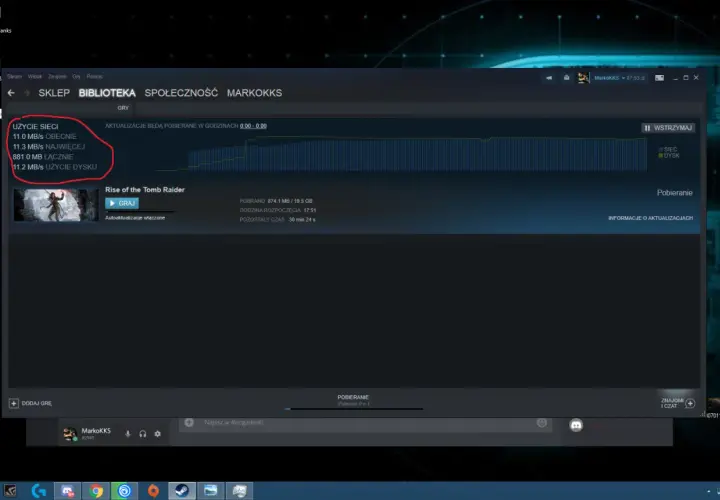Click the Steam account avatar in title bar

pos(583,78)
